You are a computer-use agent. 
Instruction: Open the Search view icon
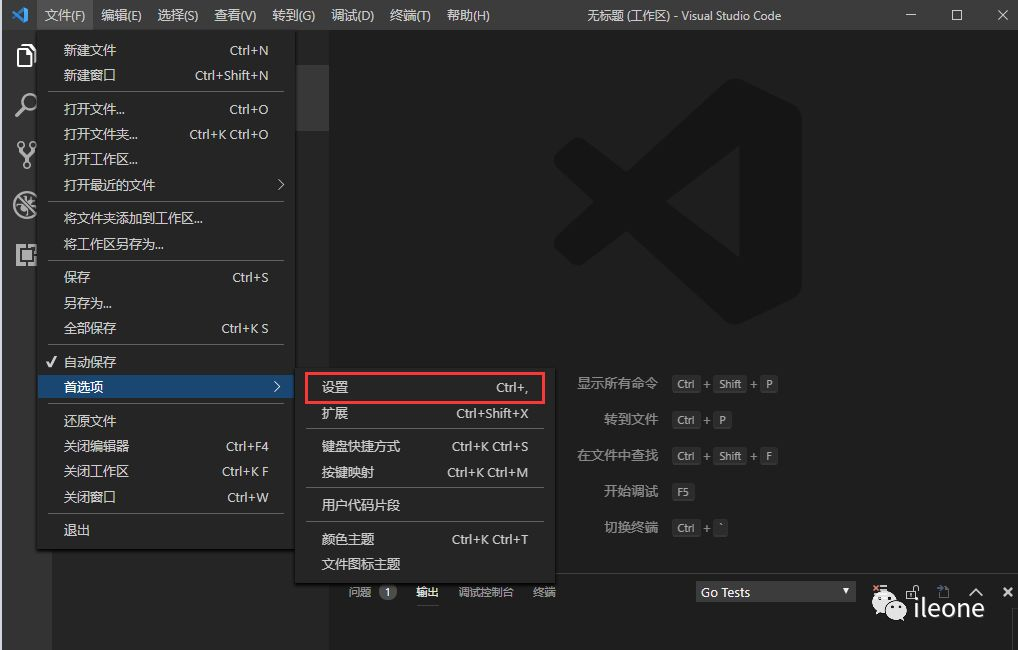[25, 105]
